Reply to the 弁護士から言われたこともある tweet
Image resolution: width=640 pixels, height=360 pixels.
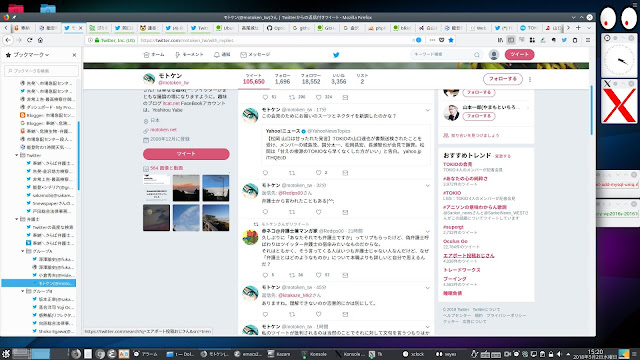[265, 212]
